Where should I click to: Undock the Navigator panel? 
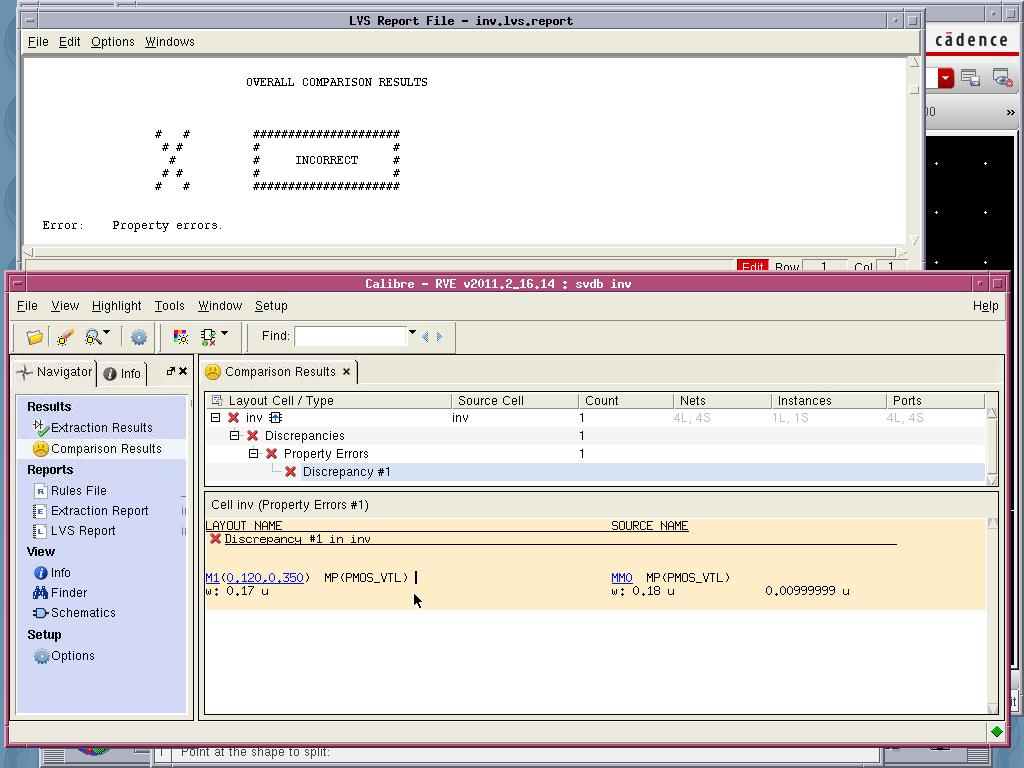tap(170, 371)
